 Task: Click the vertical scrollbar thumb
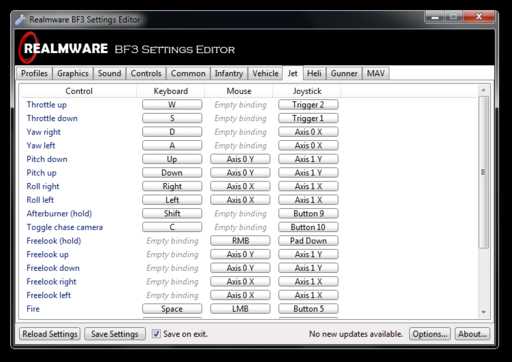484,172
